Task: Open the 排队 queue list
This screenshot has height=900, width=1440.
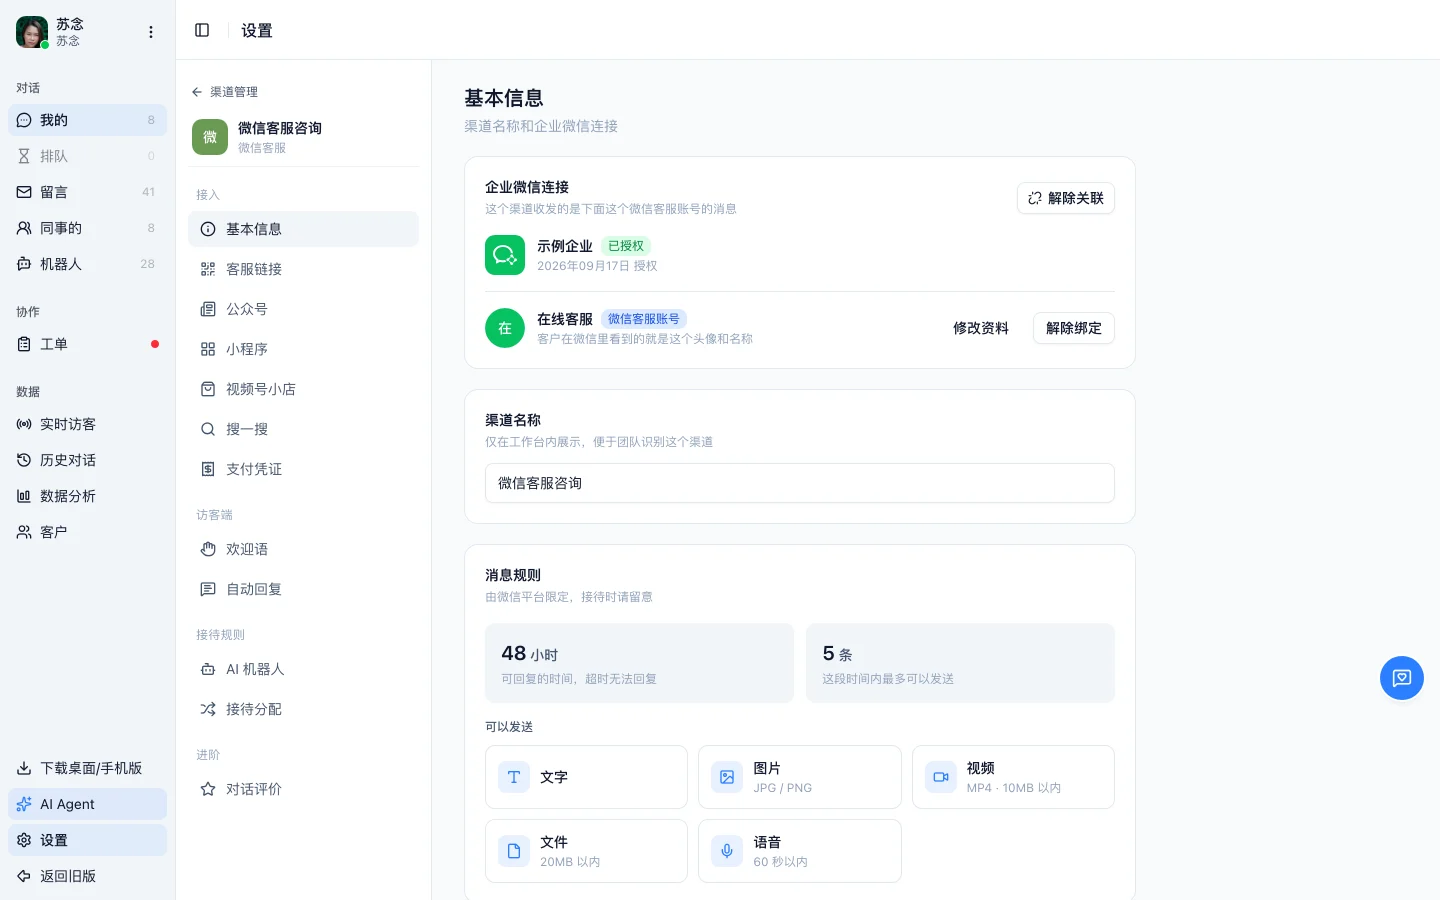Action: (x=87, y=156)
